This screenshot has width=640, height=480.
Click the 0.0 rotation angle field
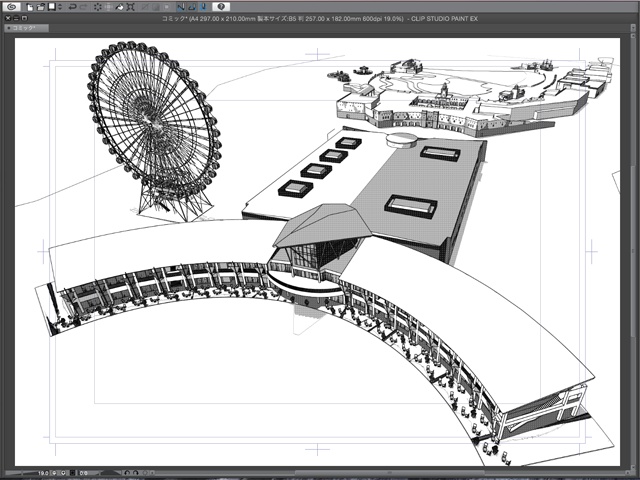coord(83,473)
